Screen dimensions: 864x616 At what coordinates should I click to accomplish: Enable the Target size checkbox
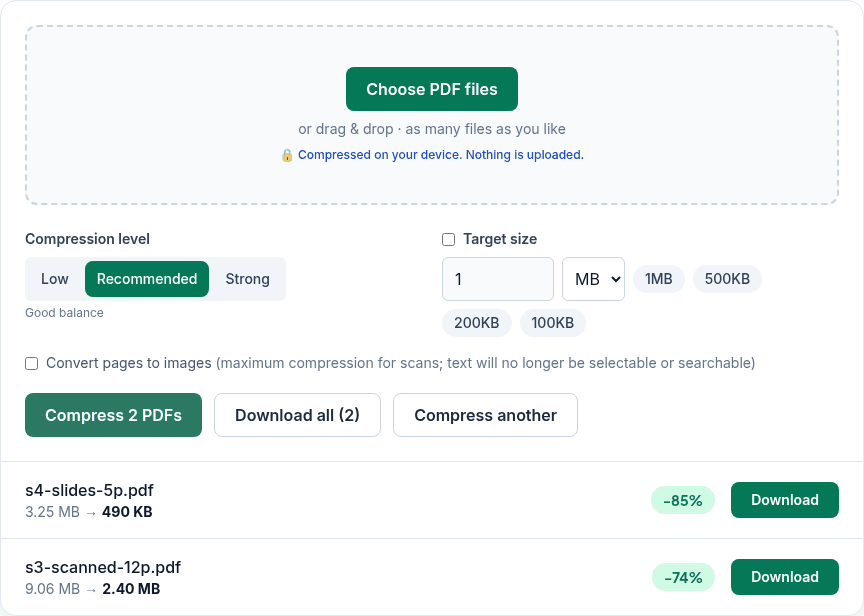pyautogui.click(x=449, y=239)
